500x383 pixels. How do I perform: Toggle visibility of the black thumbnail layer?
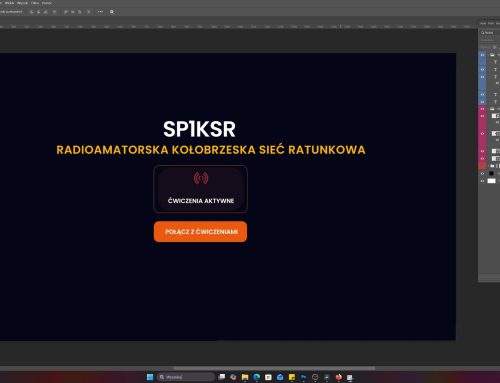[x=482, y=173]
